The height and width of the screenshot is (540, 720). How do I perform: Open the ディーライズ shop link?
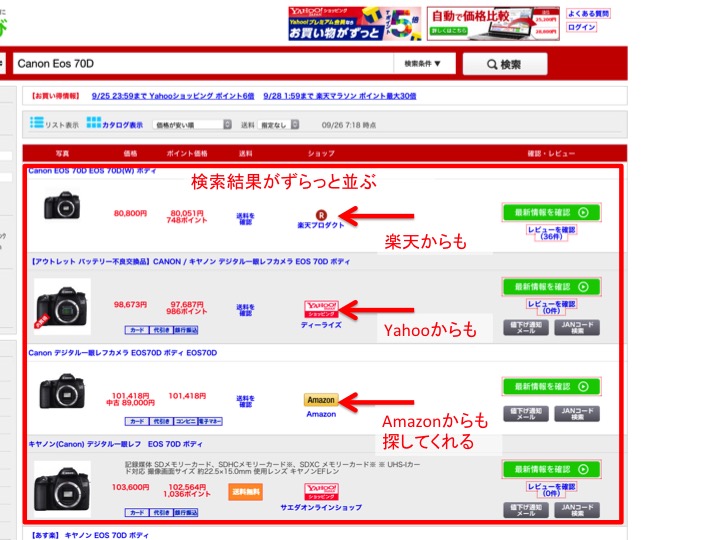(x=321, y=325)
